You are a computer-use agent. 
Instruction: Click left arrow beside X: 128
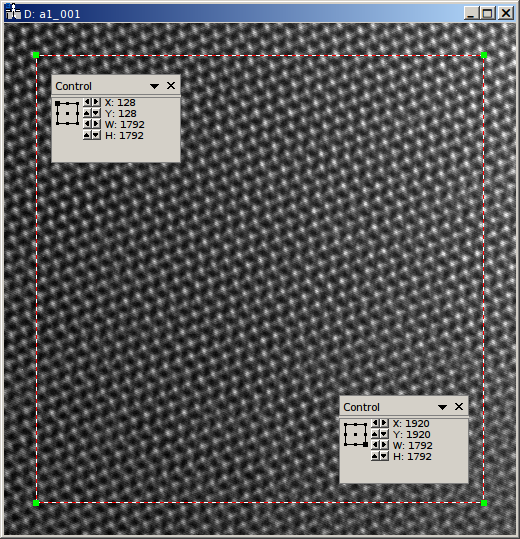pyautogui.click(x=87, y=102)
